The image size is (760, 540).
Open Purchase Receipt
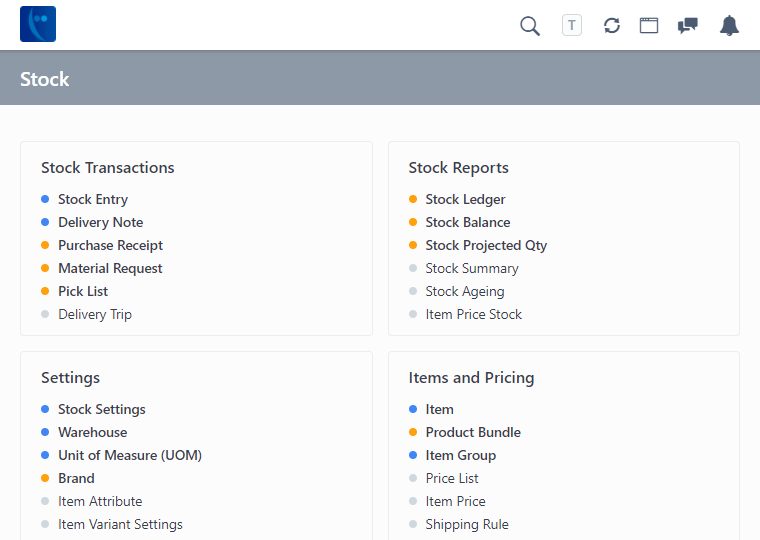tap(110, 245)
